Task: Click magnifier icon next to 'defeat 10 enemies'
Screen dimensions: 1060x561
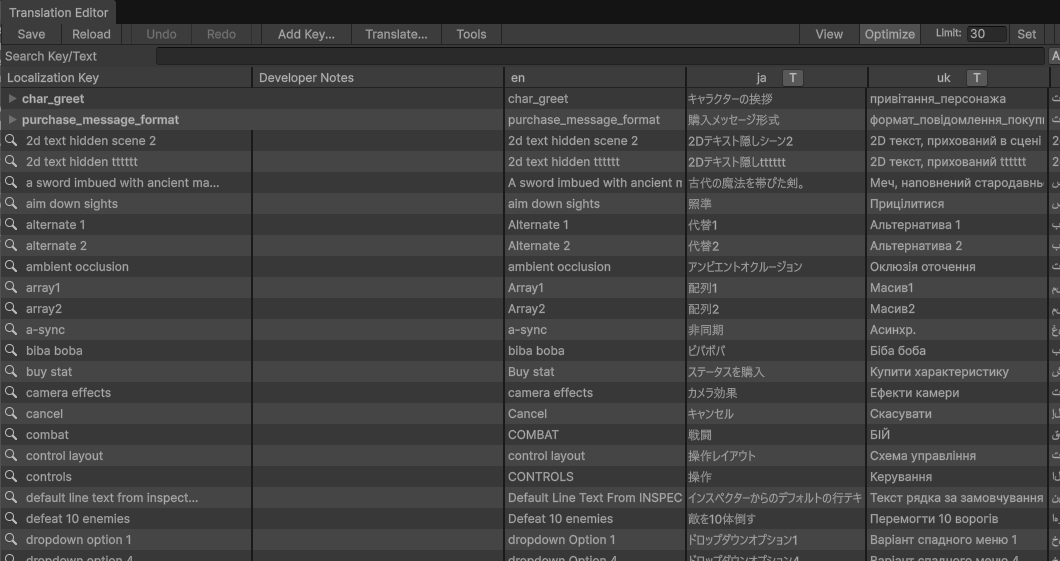Action: coord(12,519)
